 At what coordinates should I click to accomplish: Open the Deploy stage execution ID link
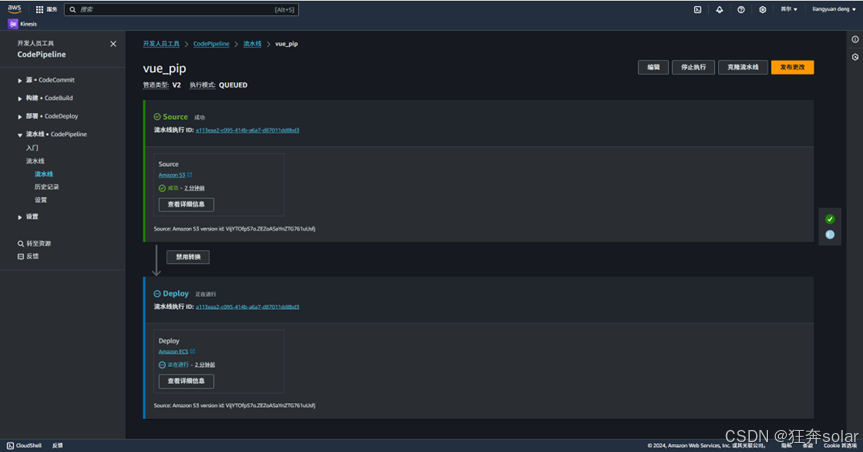(248, 307)
